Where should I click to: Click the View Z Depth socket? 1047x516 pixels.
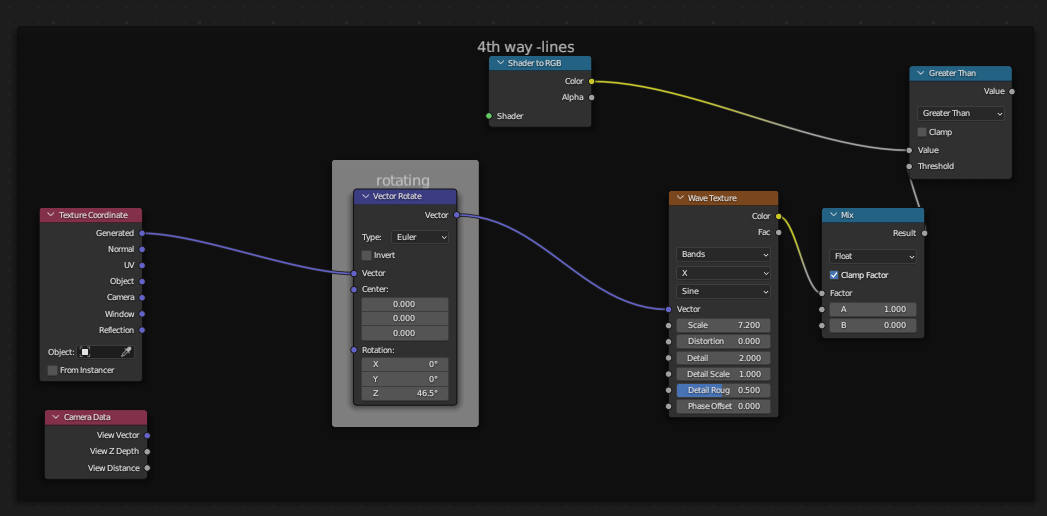click(147, 451)
